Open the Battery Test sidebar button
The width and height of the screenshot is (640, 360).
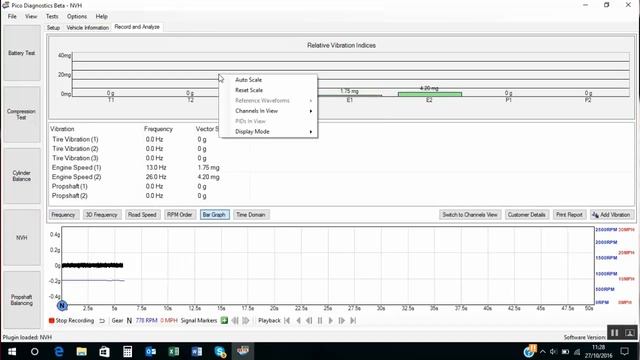(x=22, y=53)
